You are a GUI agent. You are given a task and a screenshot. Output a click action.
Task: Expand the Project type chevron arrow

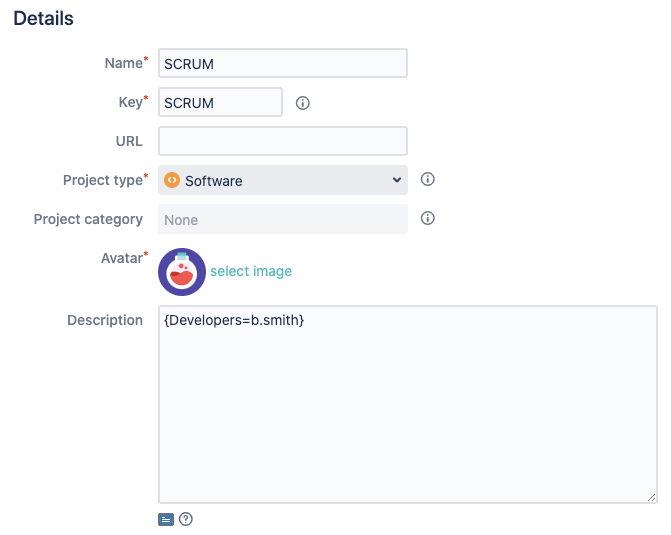coord(397,180)
